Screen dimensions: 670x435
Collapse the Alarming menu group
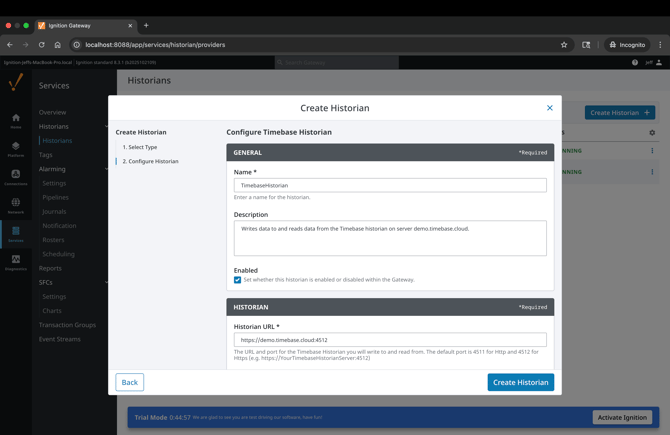pyautogui.click(x=106, y=169)
